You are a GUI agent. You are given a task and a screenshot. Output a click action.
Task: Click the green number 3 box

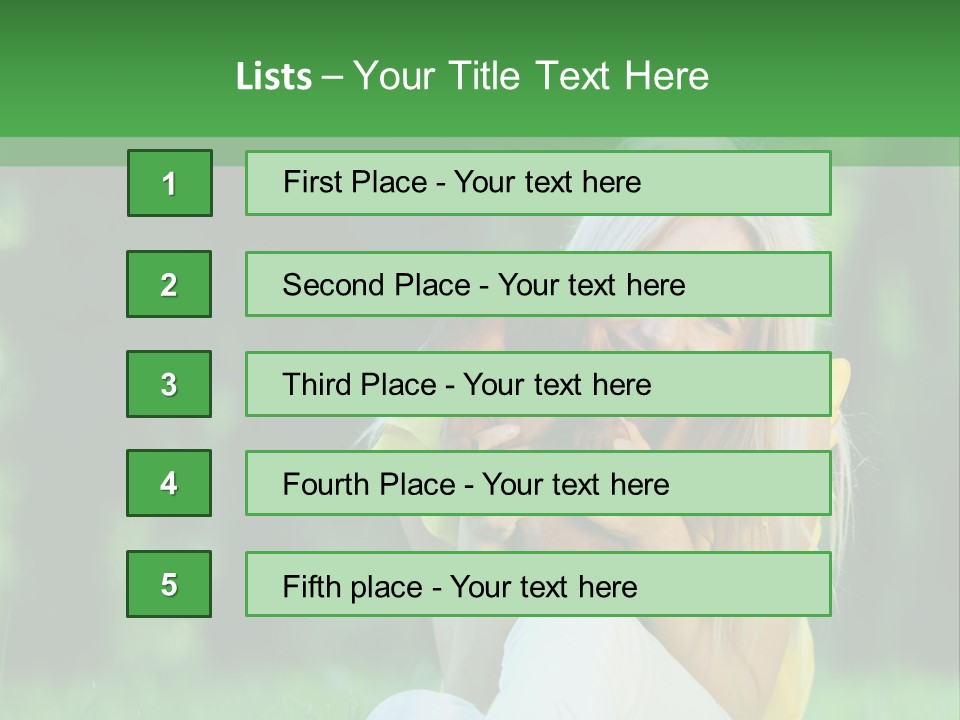coord(169,384)
